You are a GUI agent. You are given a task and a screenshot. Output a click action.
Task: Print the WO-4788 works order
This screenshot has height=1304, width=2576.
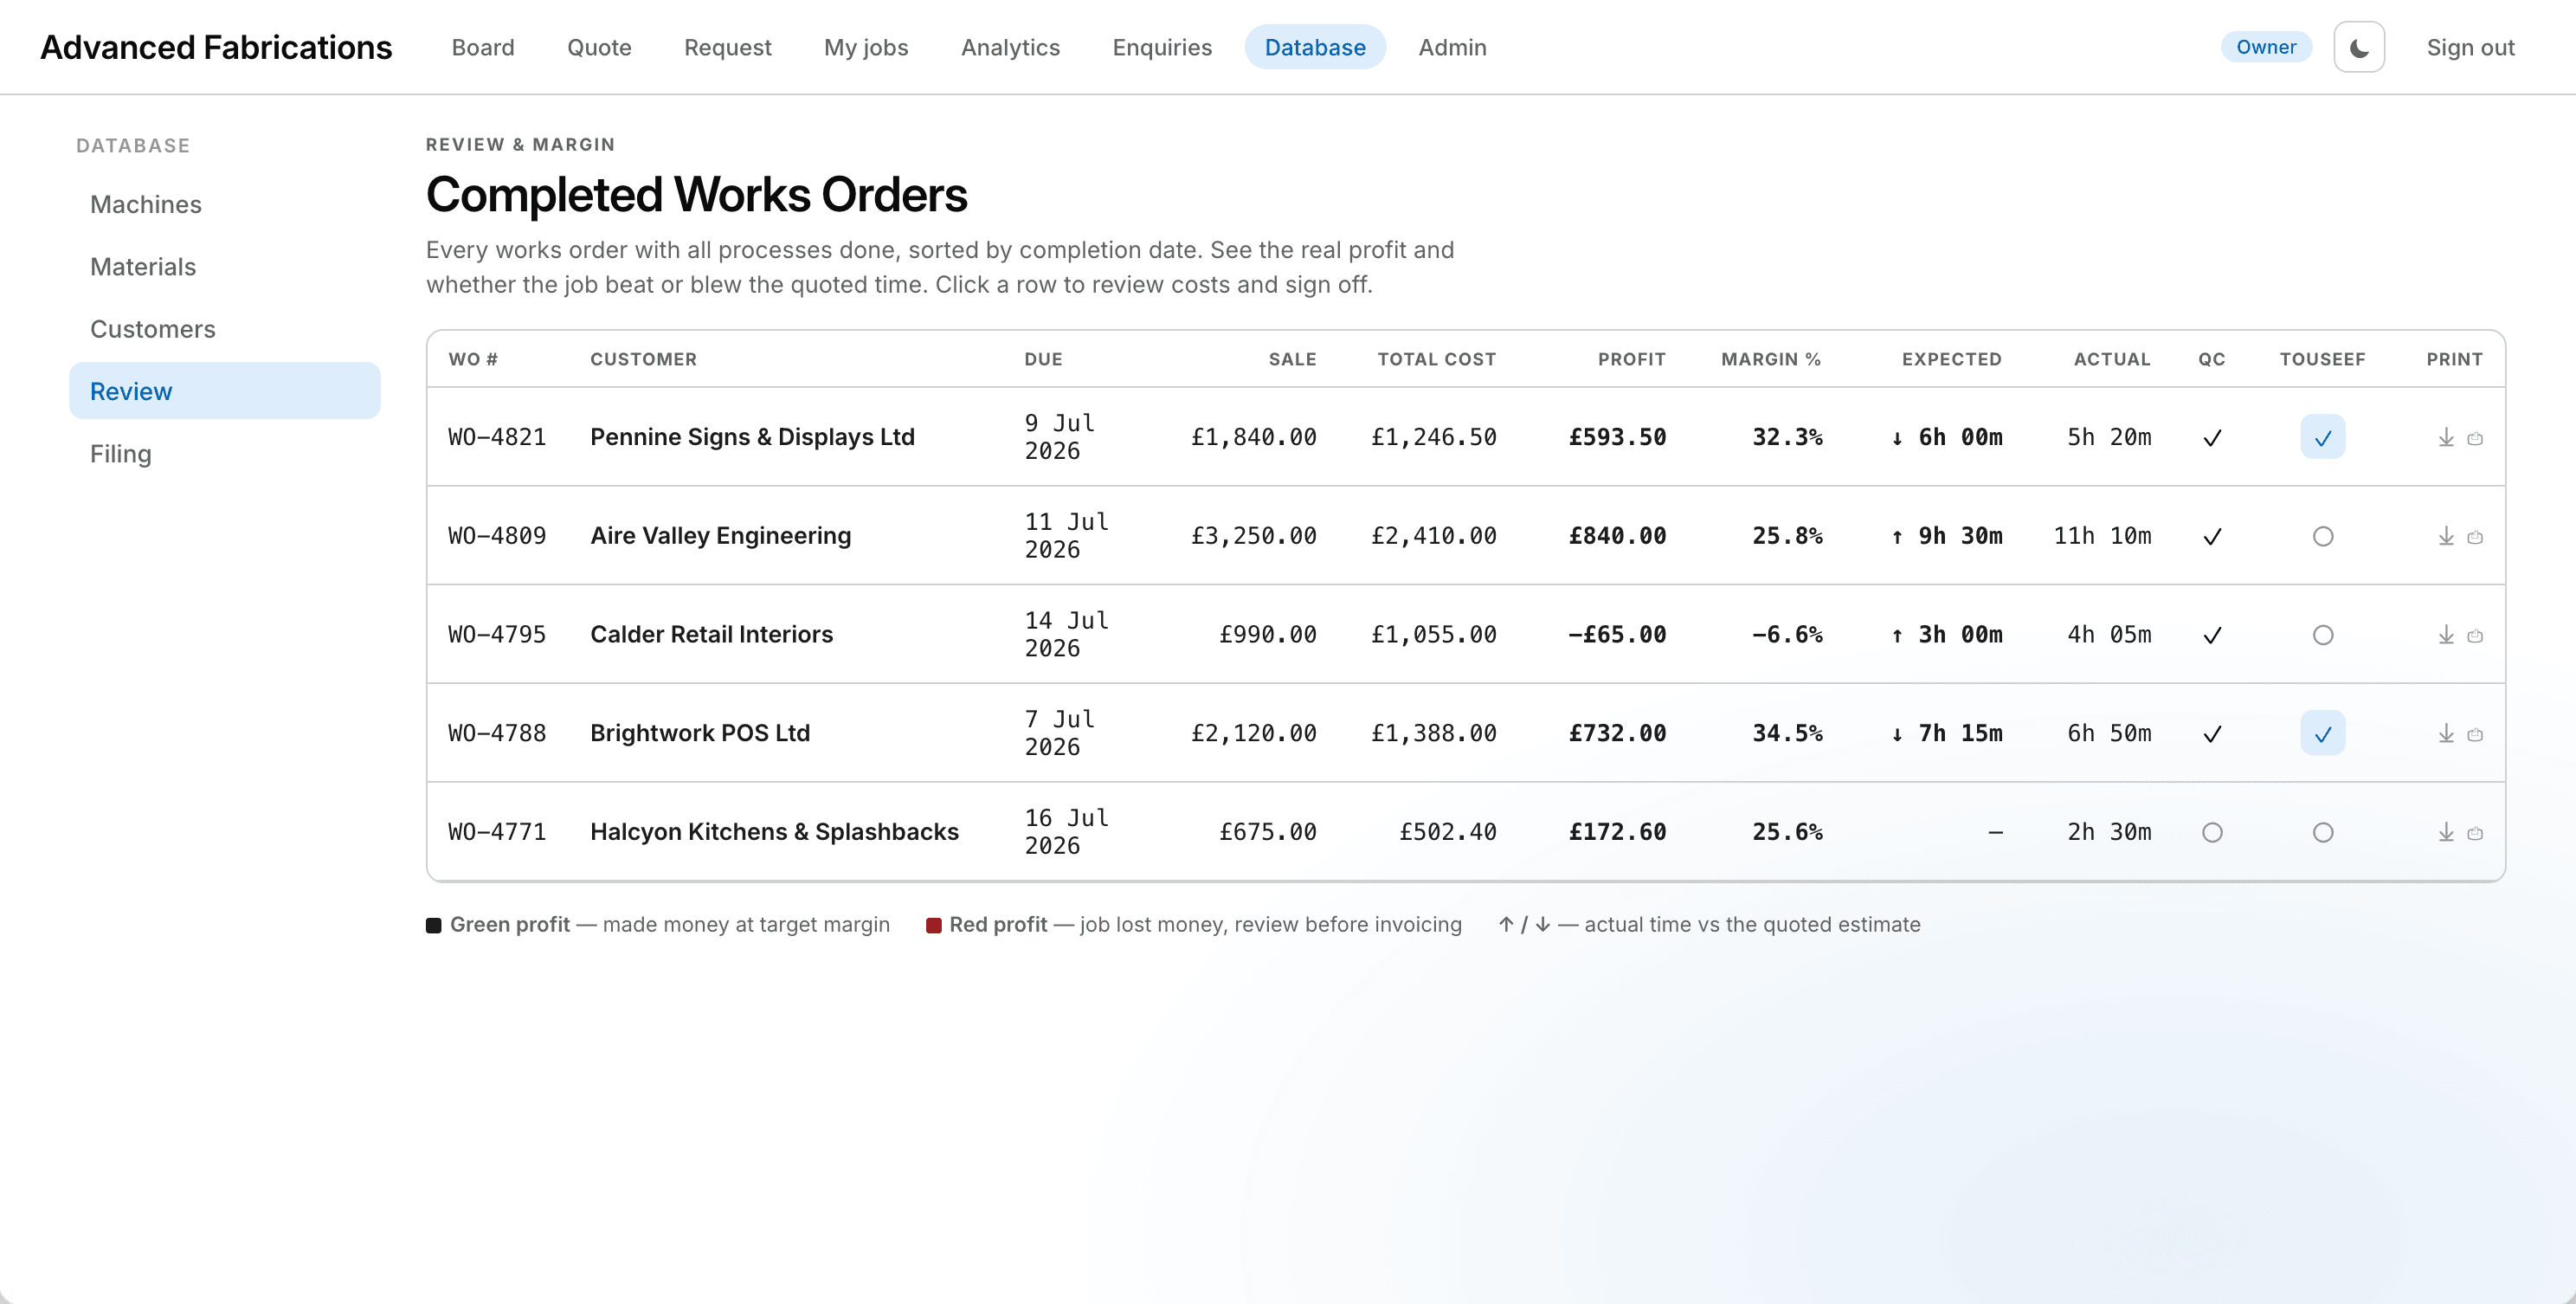pyautogui.click(x=2475, y=734)
